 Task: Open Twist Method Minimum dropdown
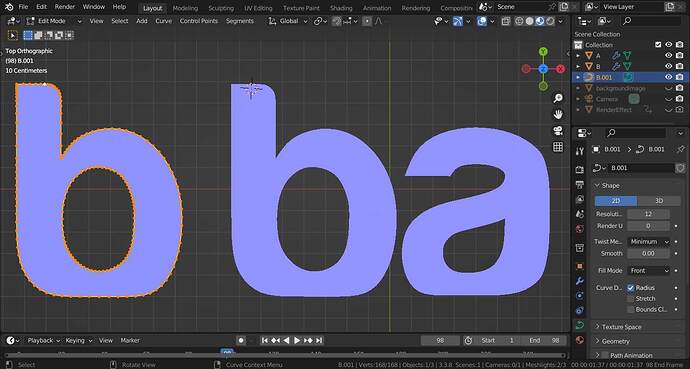[x=648, y=242]
